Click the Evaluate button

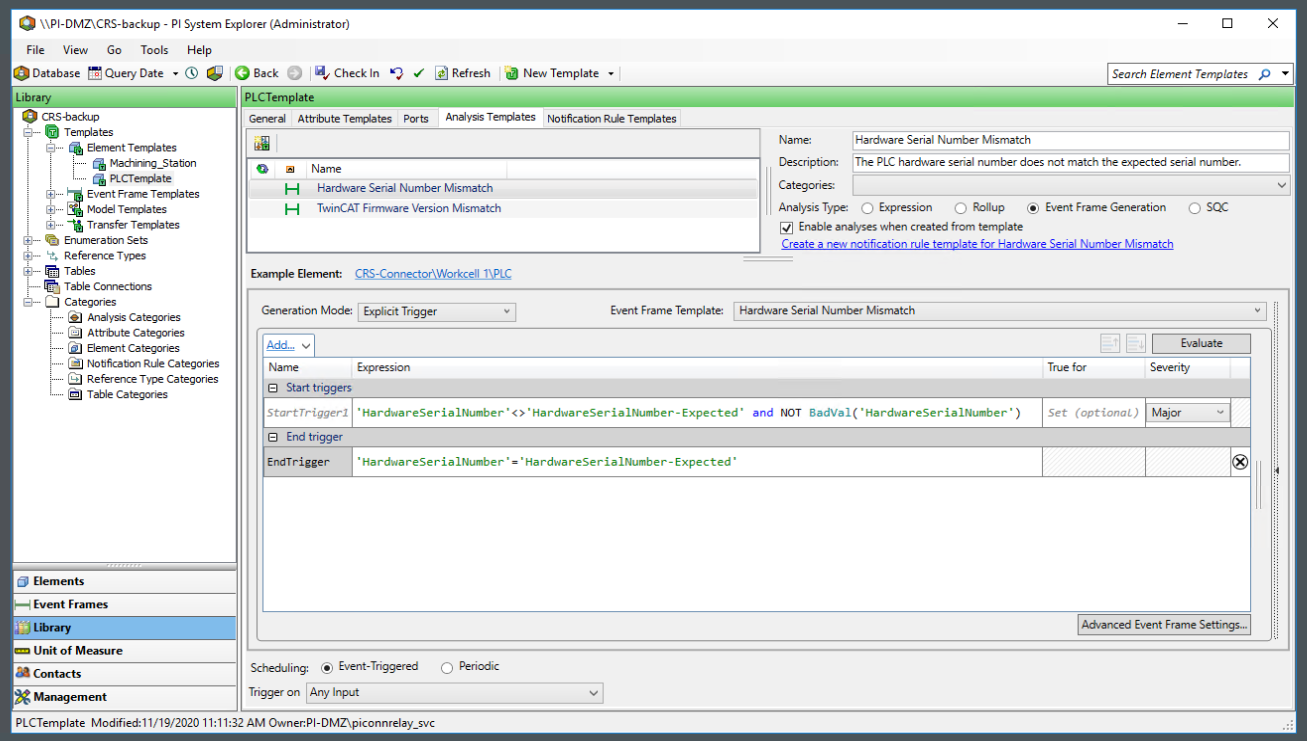pyautogui.click(x=1201, y=343)
